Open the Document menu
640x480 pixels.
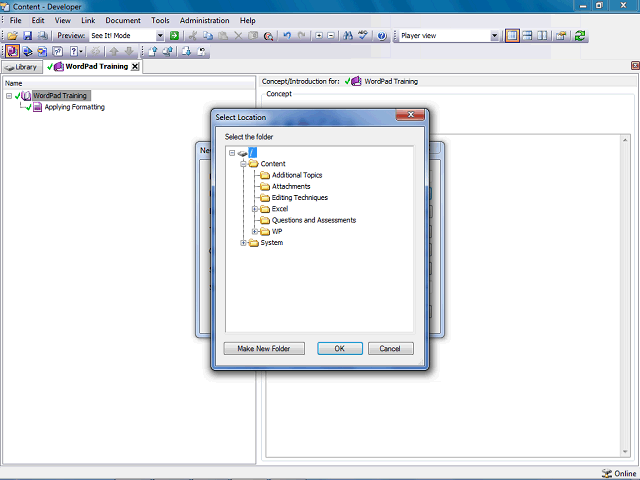[123, 20]
